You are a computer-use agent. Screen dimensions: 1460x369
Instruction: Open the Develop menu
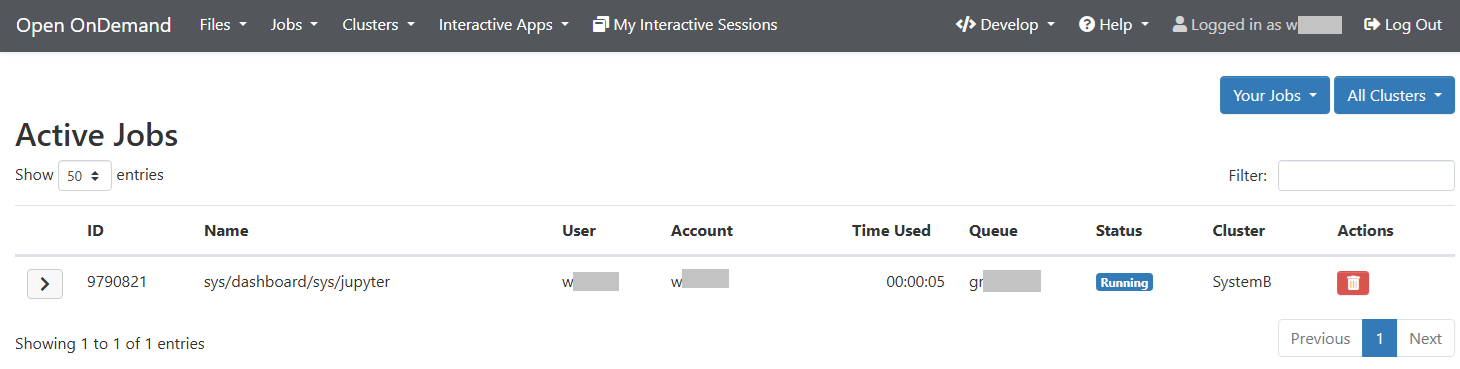1005,25
